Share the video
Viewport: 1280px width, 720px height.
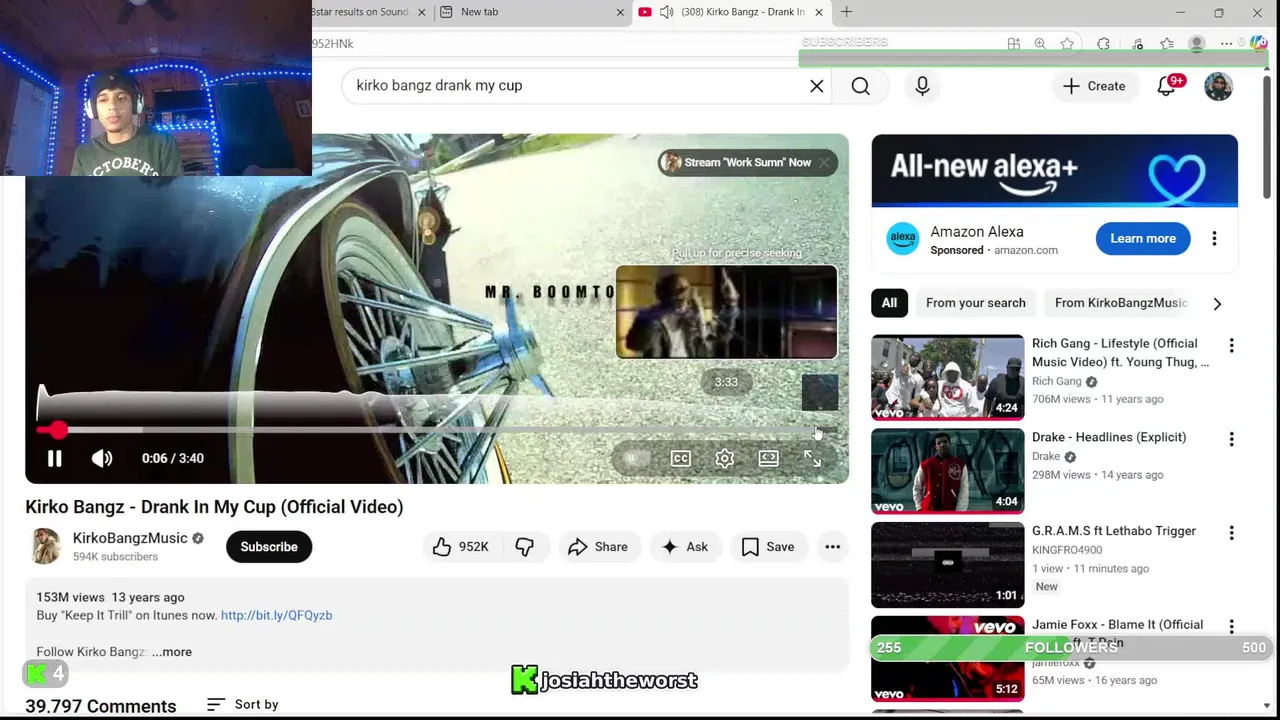(x=598, y=547)
